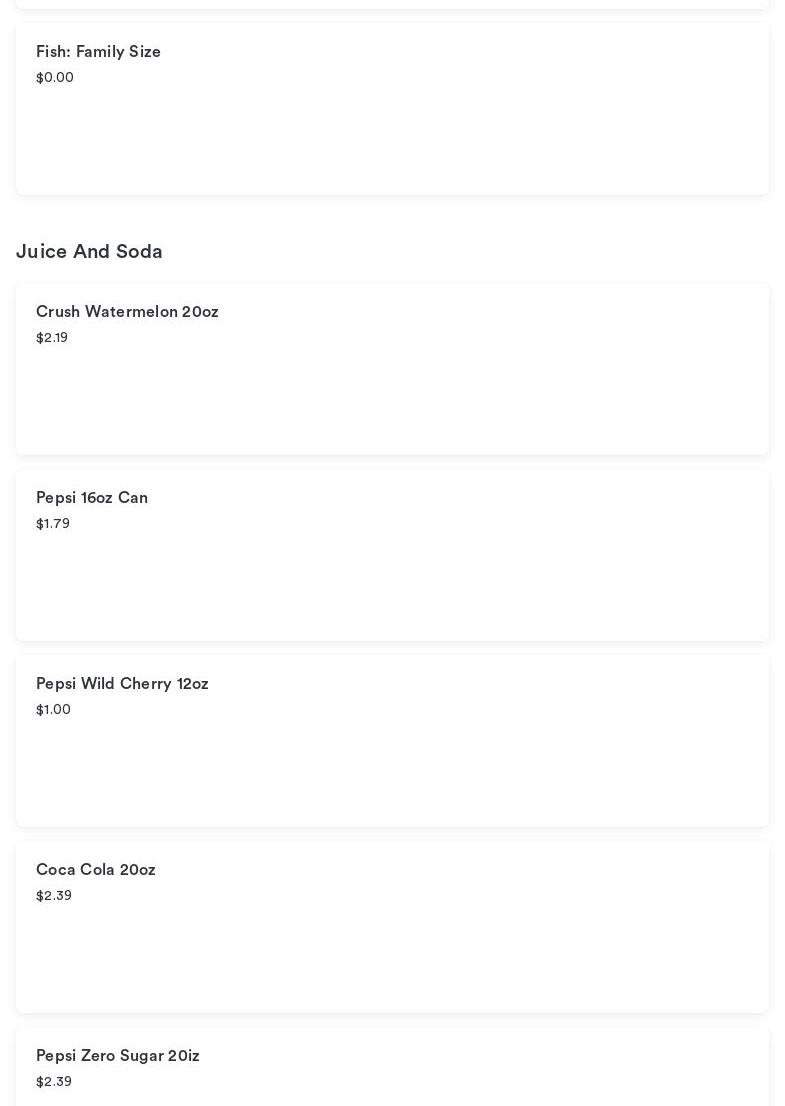Image resolution: width=785 pixels, height=1106 pixels.
Task: Open the Pepsi 16oz Can item card
Action: pos(392,580)
